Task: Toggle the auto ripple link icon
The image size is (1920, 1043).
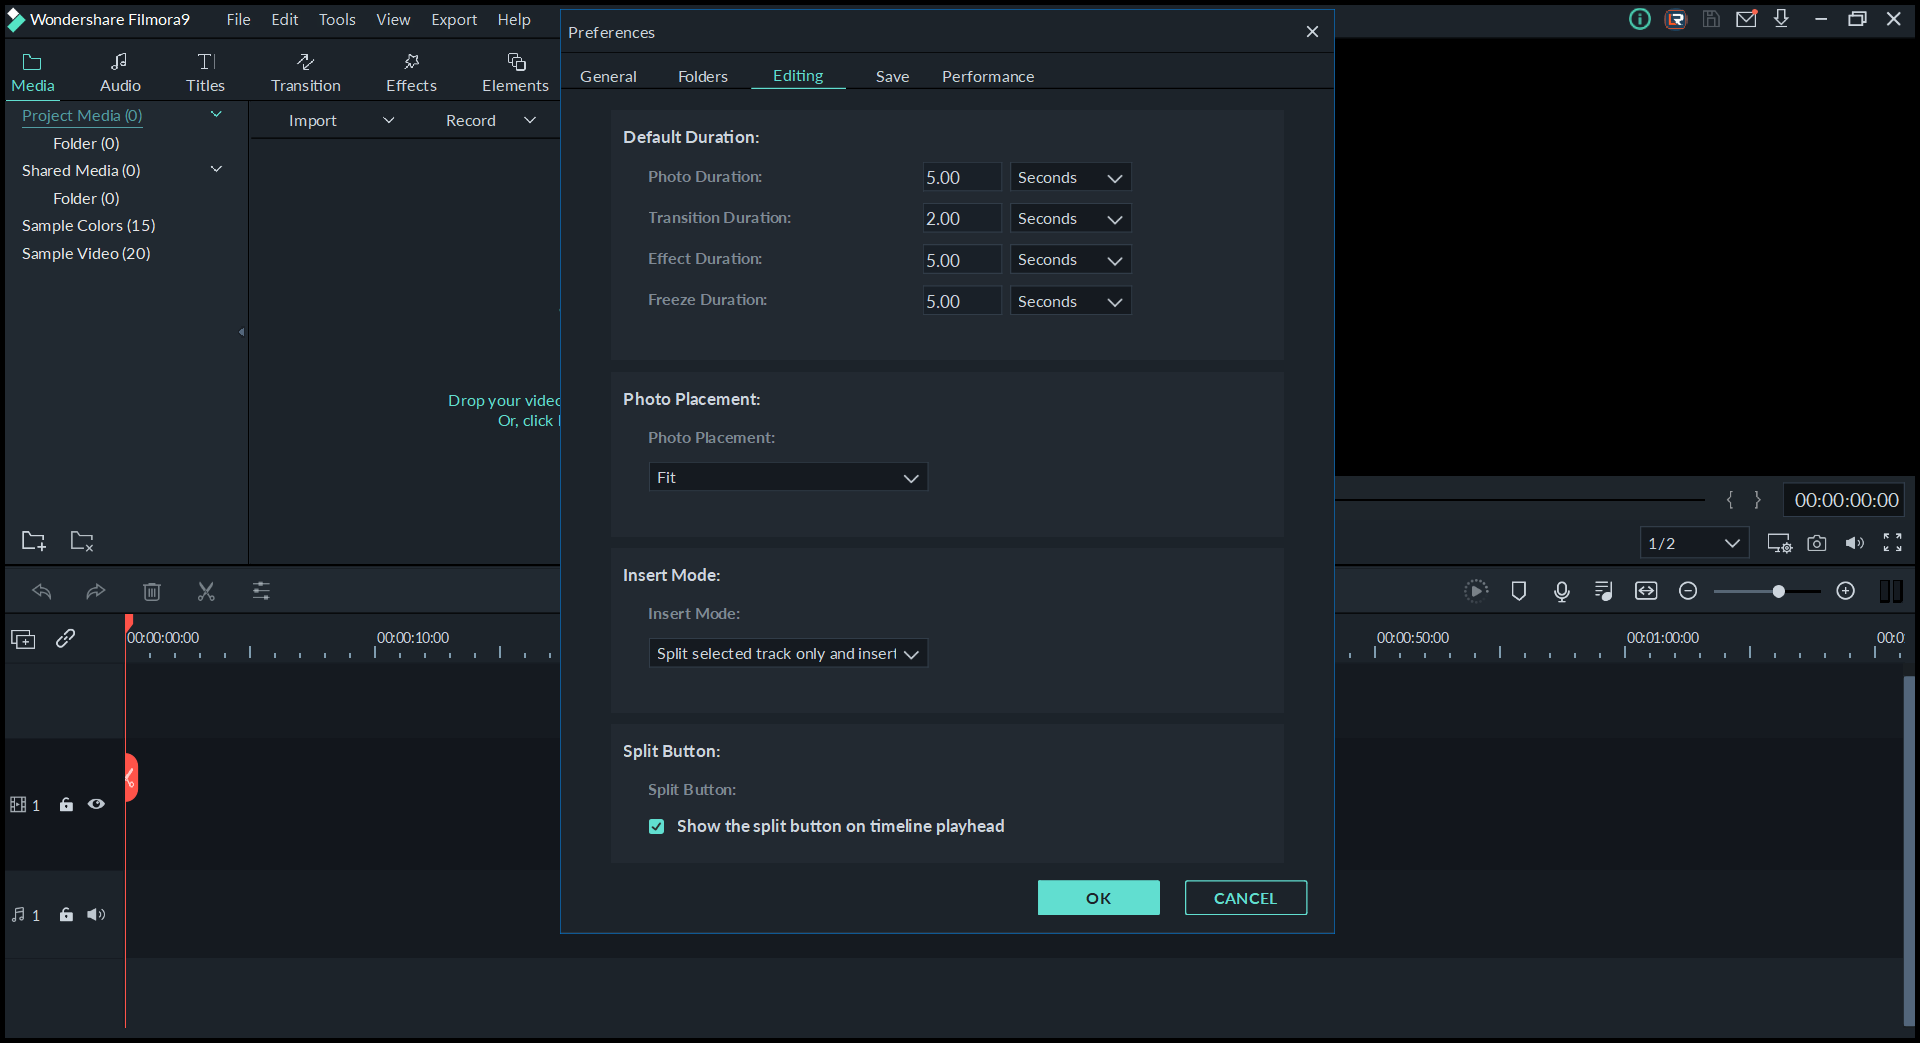Action: tap(66, 638)
